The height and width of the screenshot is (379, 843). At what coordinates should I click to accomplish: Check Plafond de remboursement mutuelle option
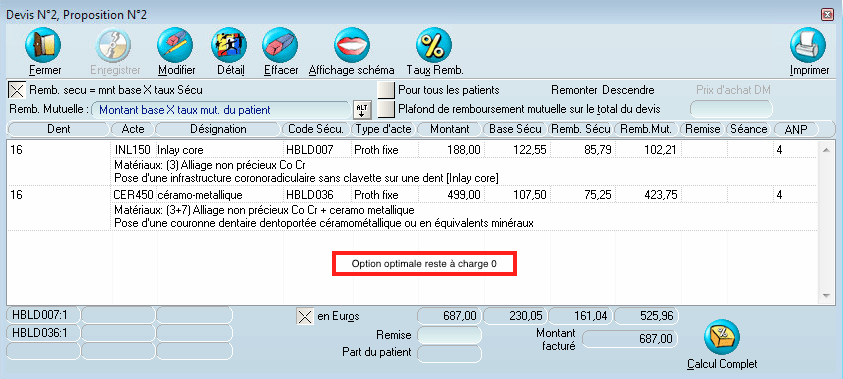[x=386, y=109]
